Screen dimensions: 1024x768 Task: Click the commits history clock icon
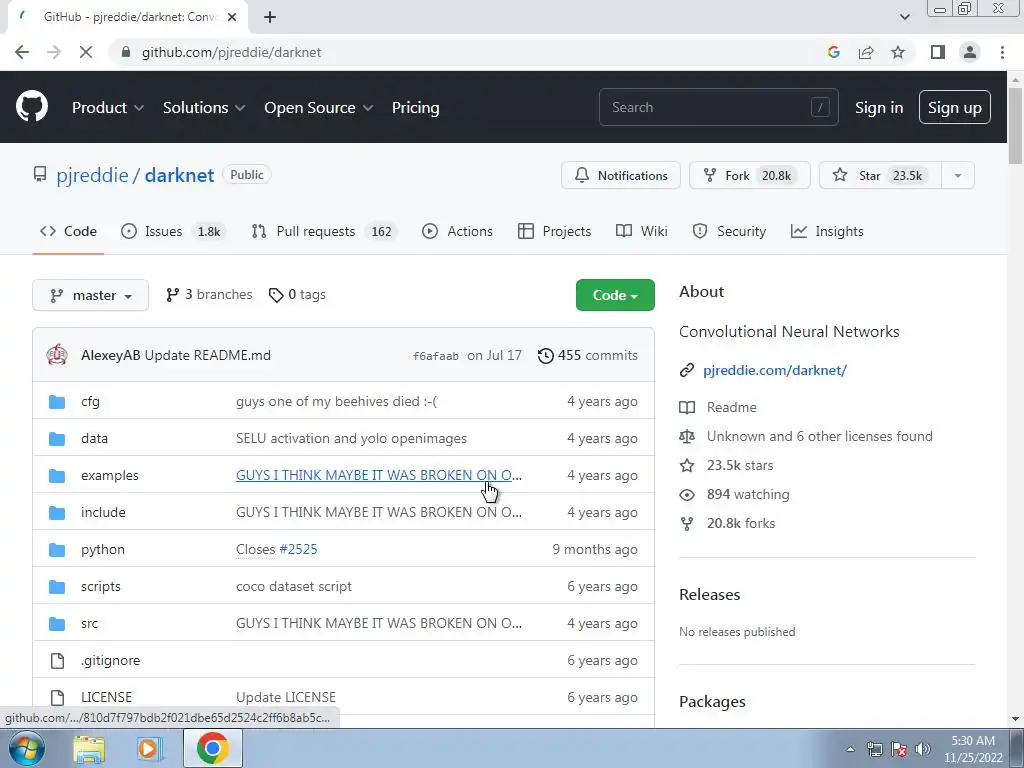pos(545,355)
